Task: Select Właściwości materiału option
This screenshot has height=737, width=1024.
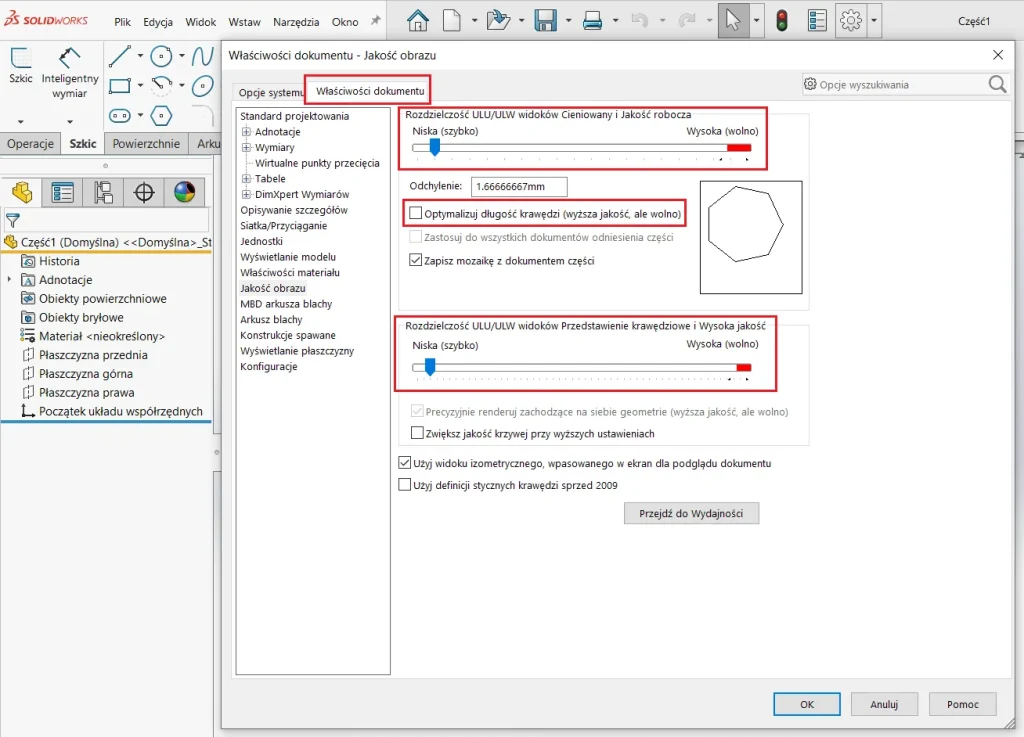Action: click(x=290, y=273)
